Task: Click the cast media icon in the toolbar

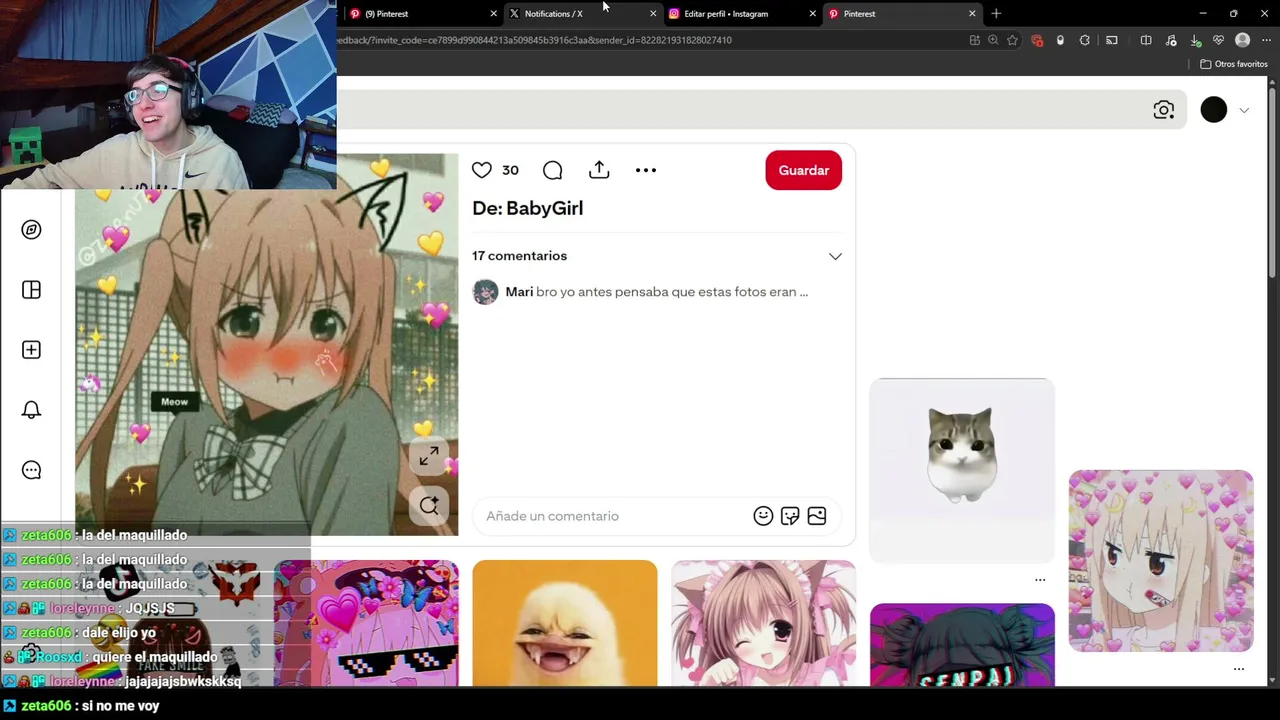Action: click(x=1112, y=40)
